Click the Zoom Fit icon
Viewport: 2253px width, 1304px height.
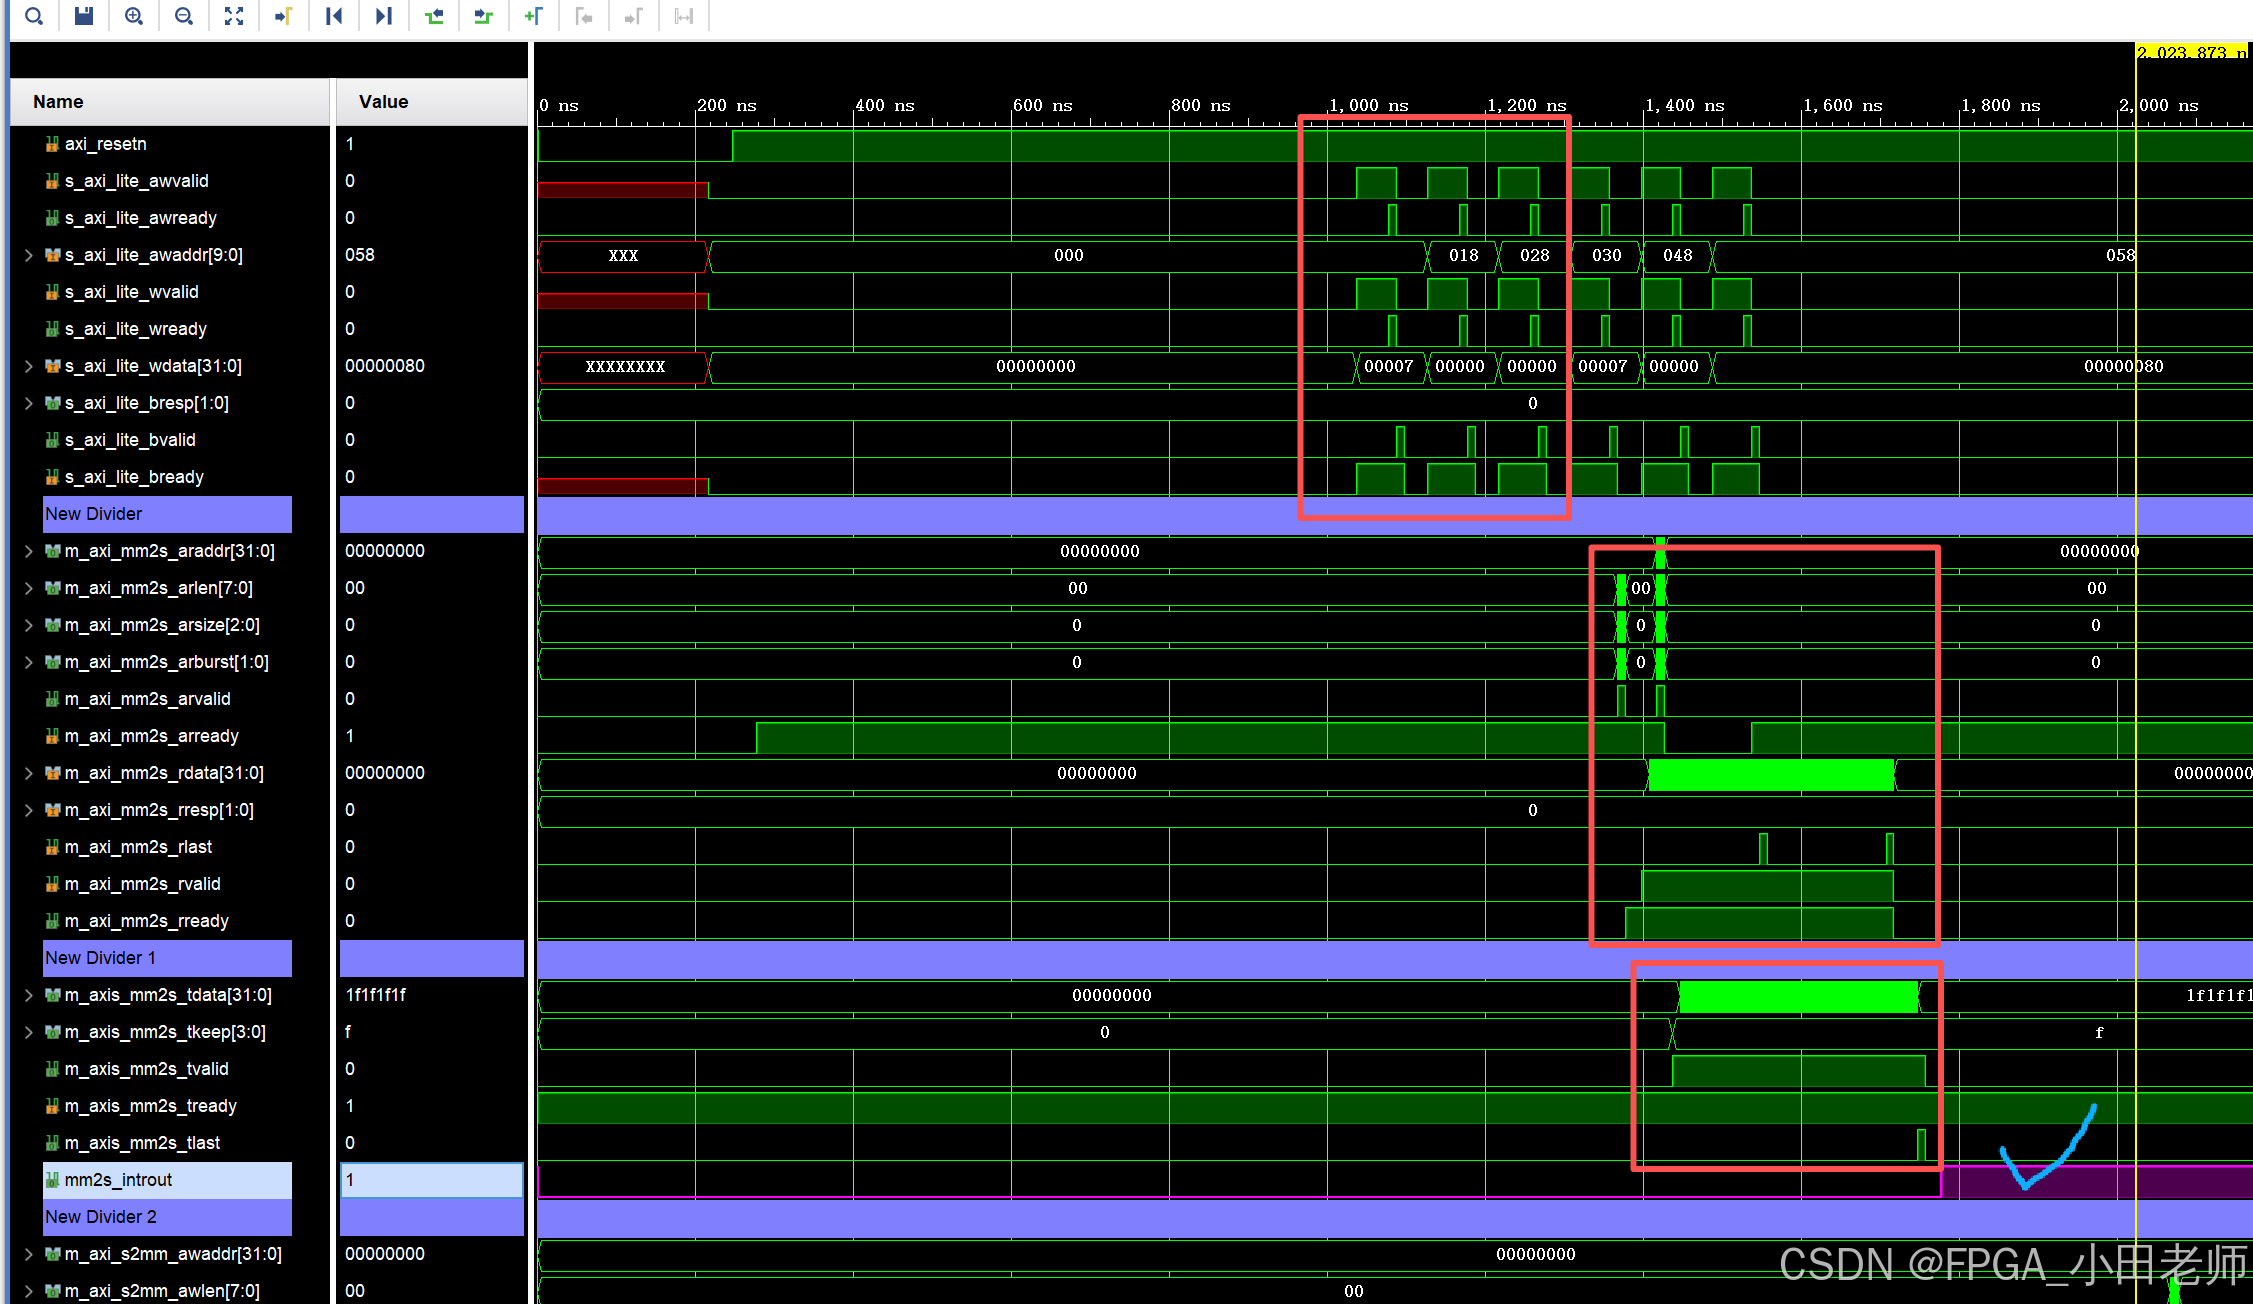click(234, 16)
